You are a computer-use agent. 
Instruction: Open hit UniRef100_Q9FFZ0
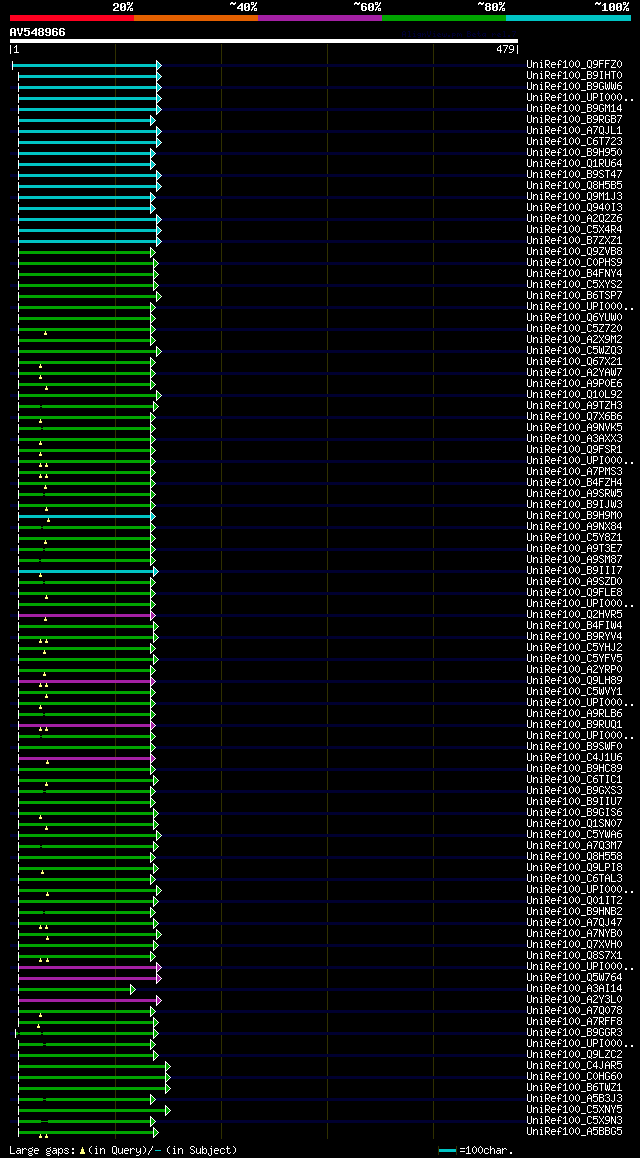pyautogui.click(x=574, y=65)
